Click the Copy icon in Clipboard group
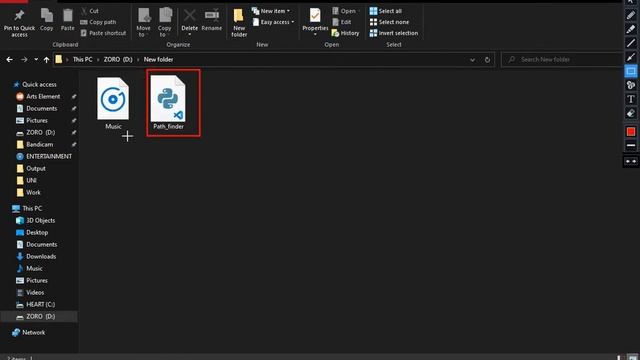Viewport: 640px width, 360px height. click(x=47, y=16)
